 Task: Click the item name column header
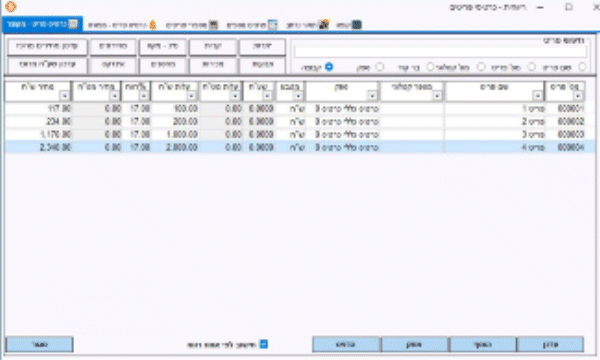pos(494,91)
